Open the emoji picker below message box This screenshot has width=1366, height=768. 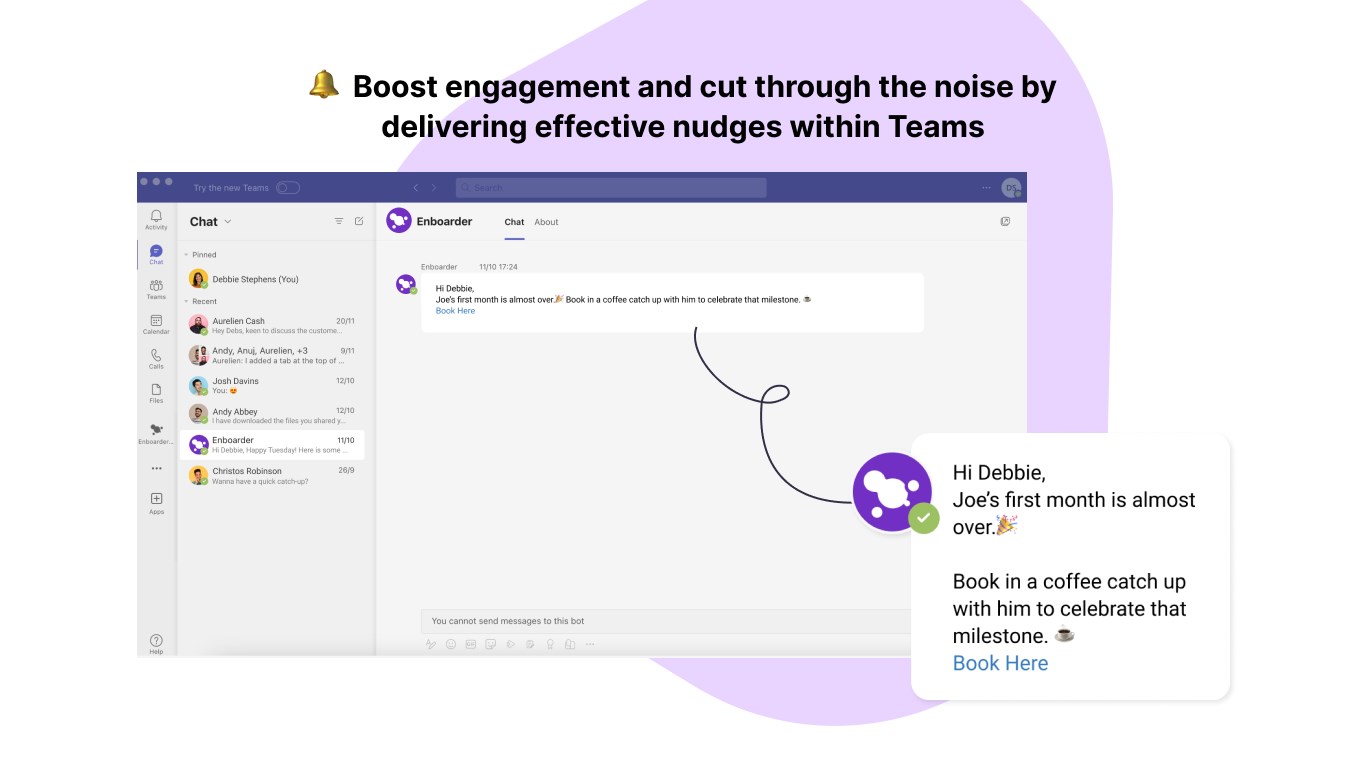click(x=451, y=644)
